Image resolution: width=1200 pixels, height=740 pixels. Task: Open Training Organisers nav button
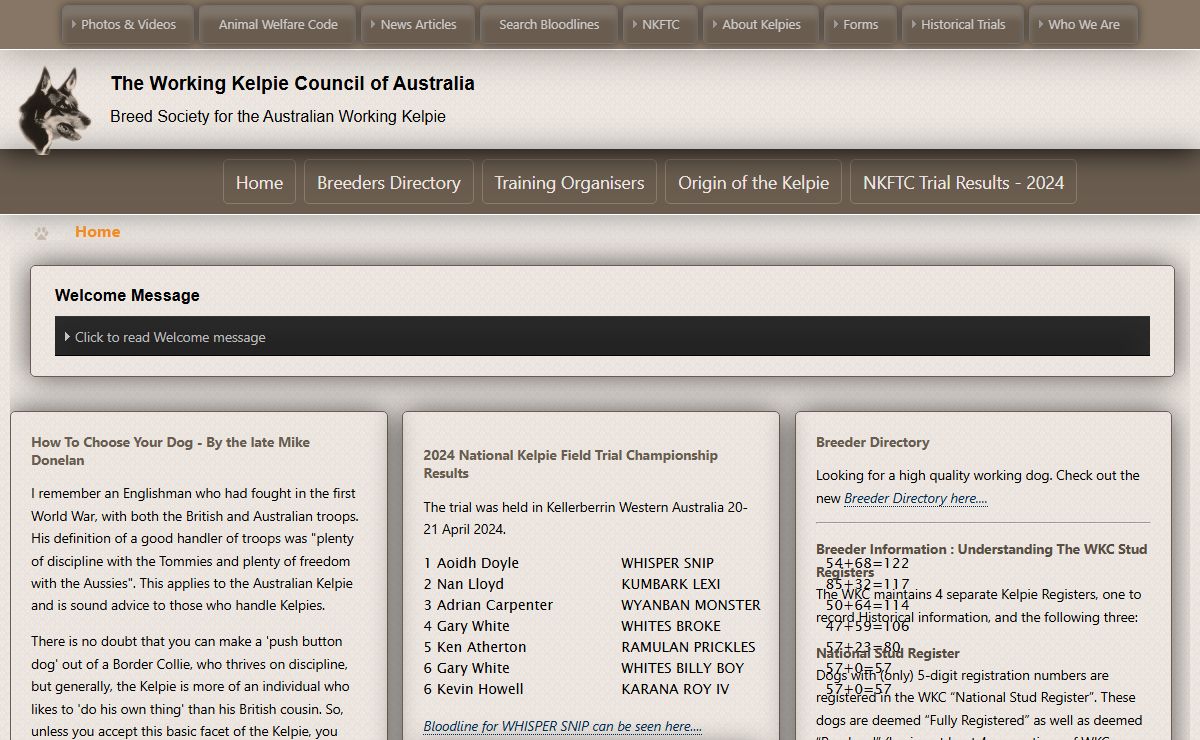(x=569, y=182)
